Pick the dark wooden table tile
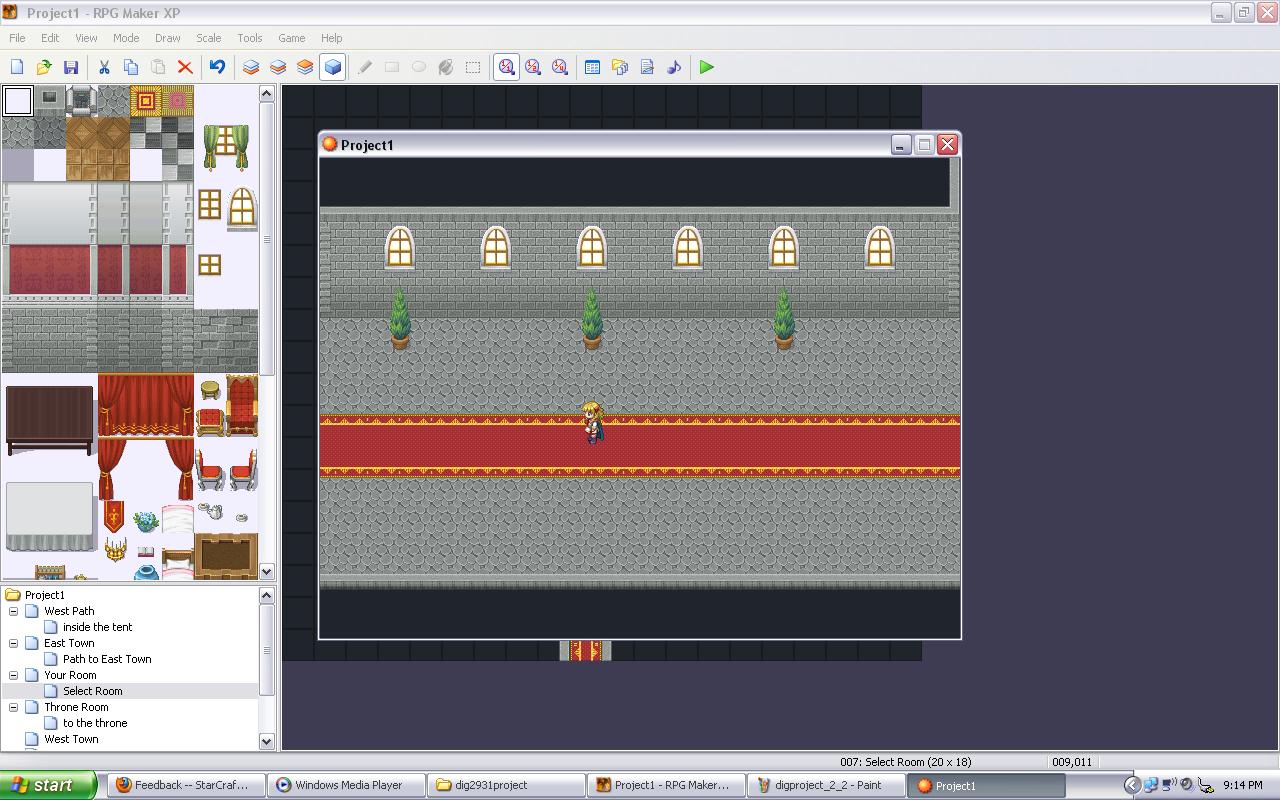The image size is (1280, 800). [50, 420]
